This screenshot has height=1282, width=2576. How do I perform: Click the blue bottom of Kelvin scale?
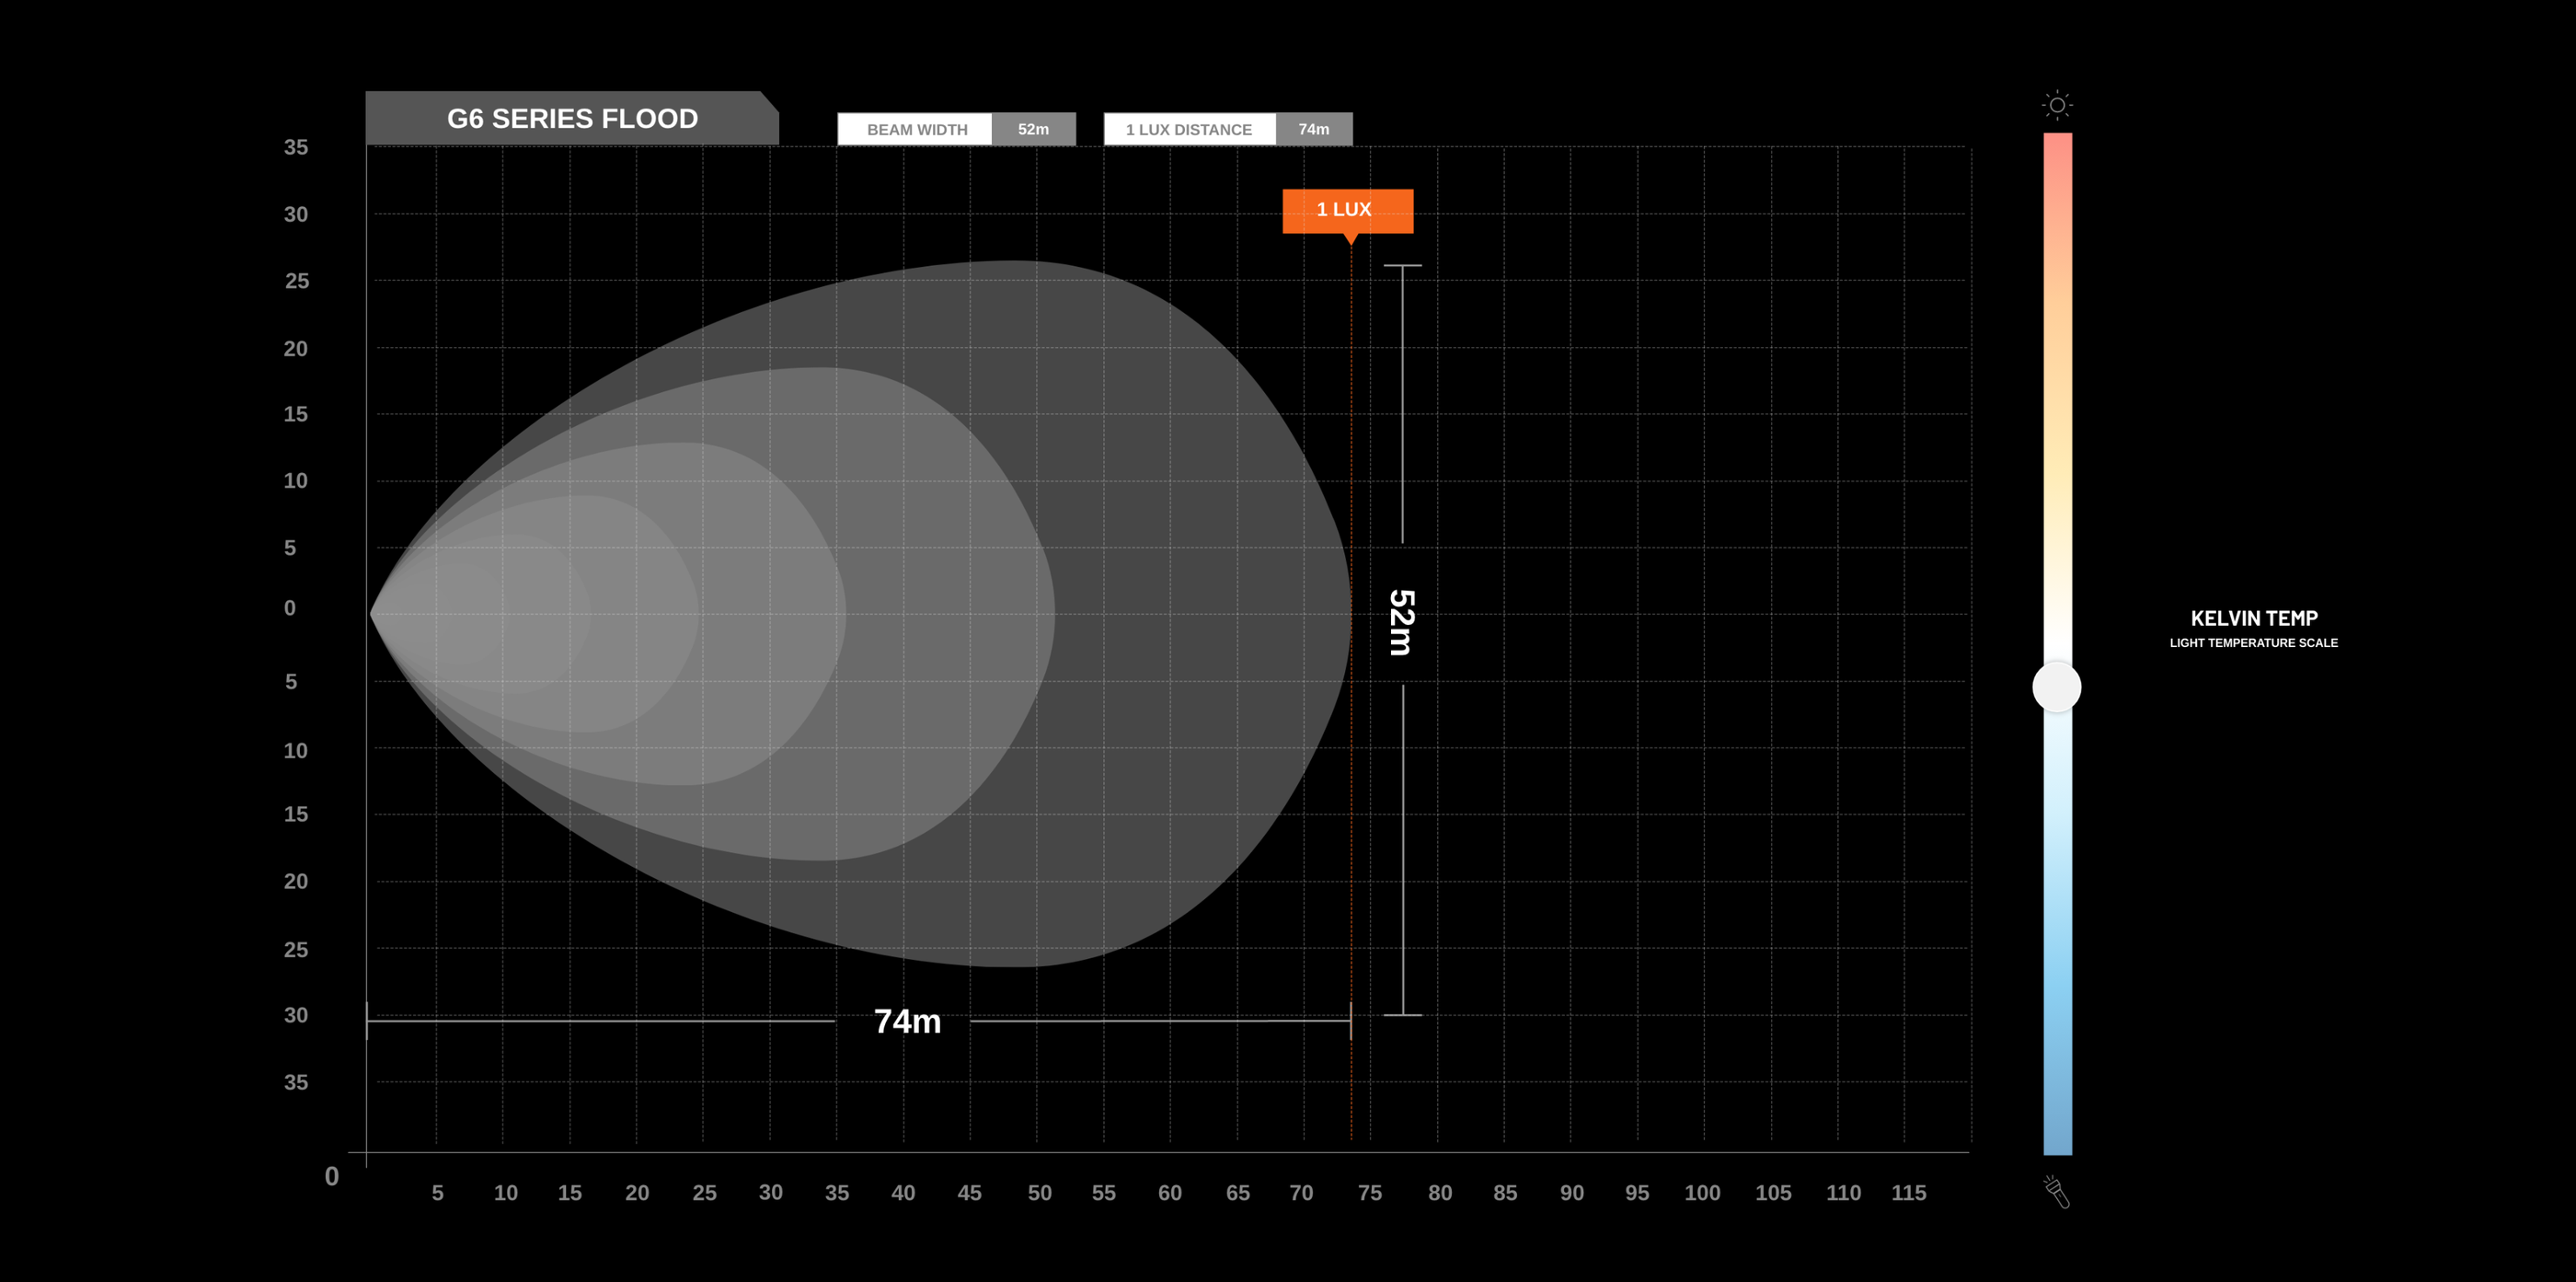(x=2057, y=1120)
